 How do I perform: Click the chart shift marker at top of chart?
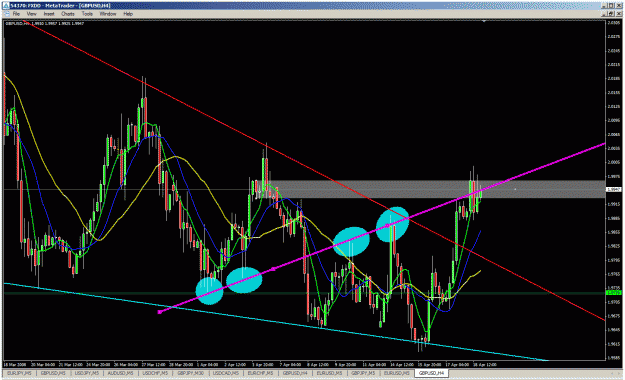tap(484, 21)
